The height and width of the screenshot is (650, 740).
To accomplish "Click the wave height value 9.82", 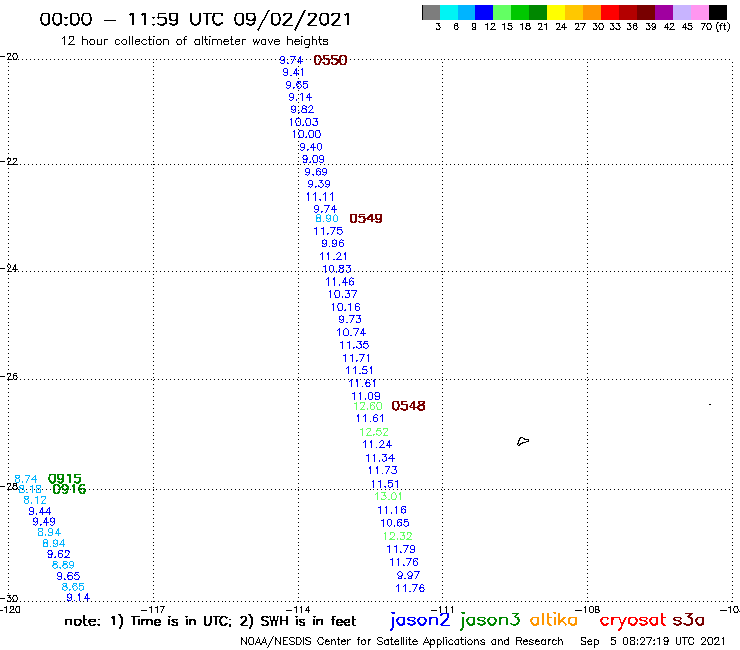I will (x=302, y=110).
